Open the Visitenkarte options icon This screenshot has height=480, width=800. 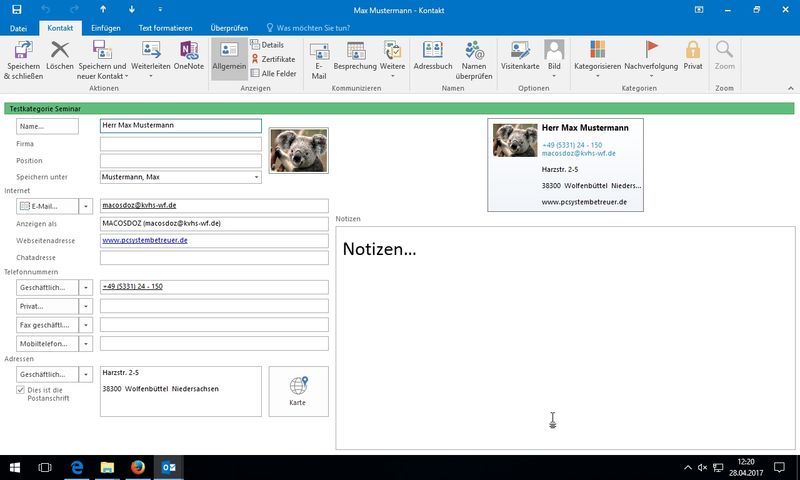[520, 50]
